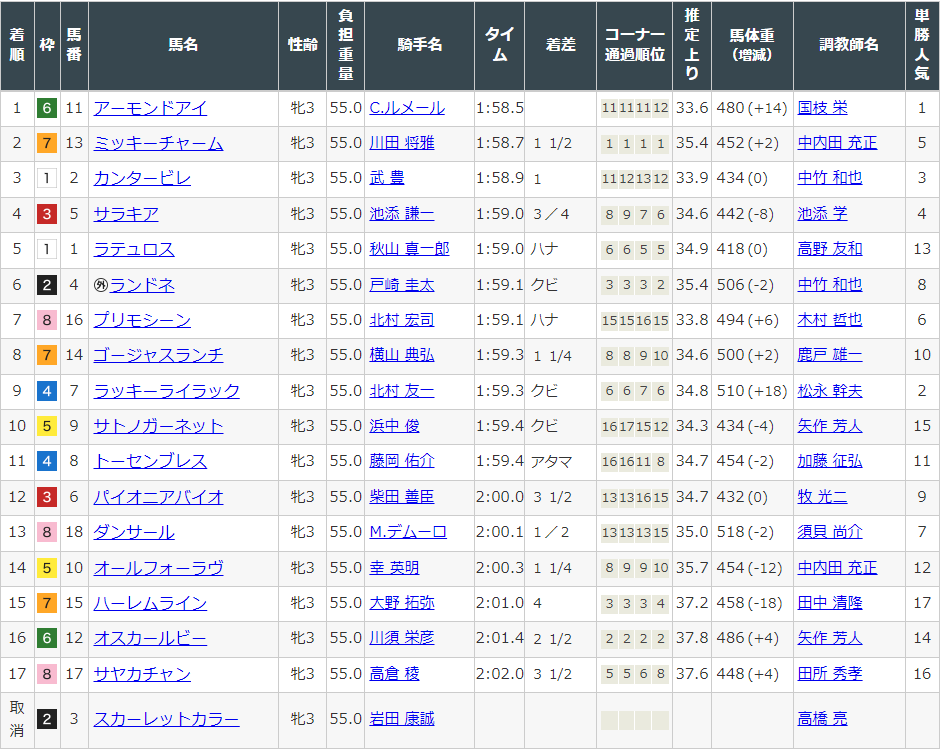View the サトノガーネット horse page

(158, 426)
